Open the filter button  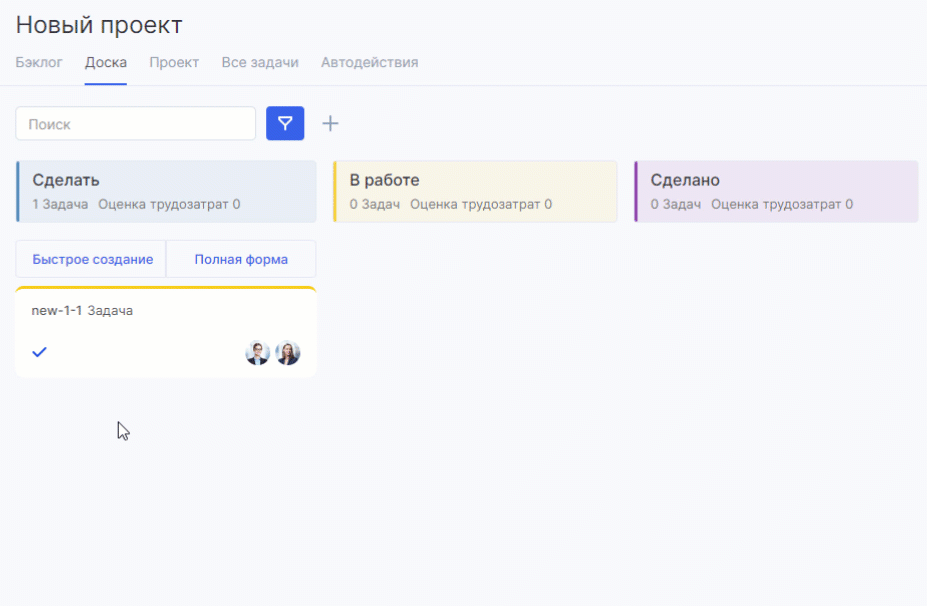(x=285, y=123)
